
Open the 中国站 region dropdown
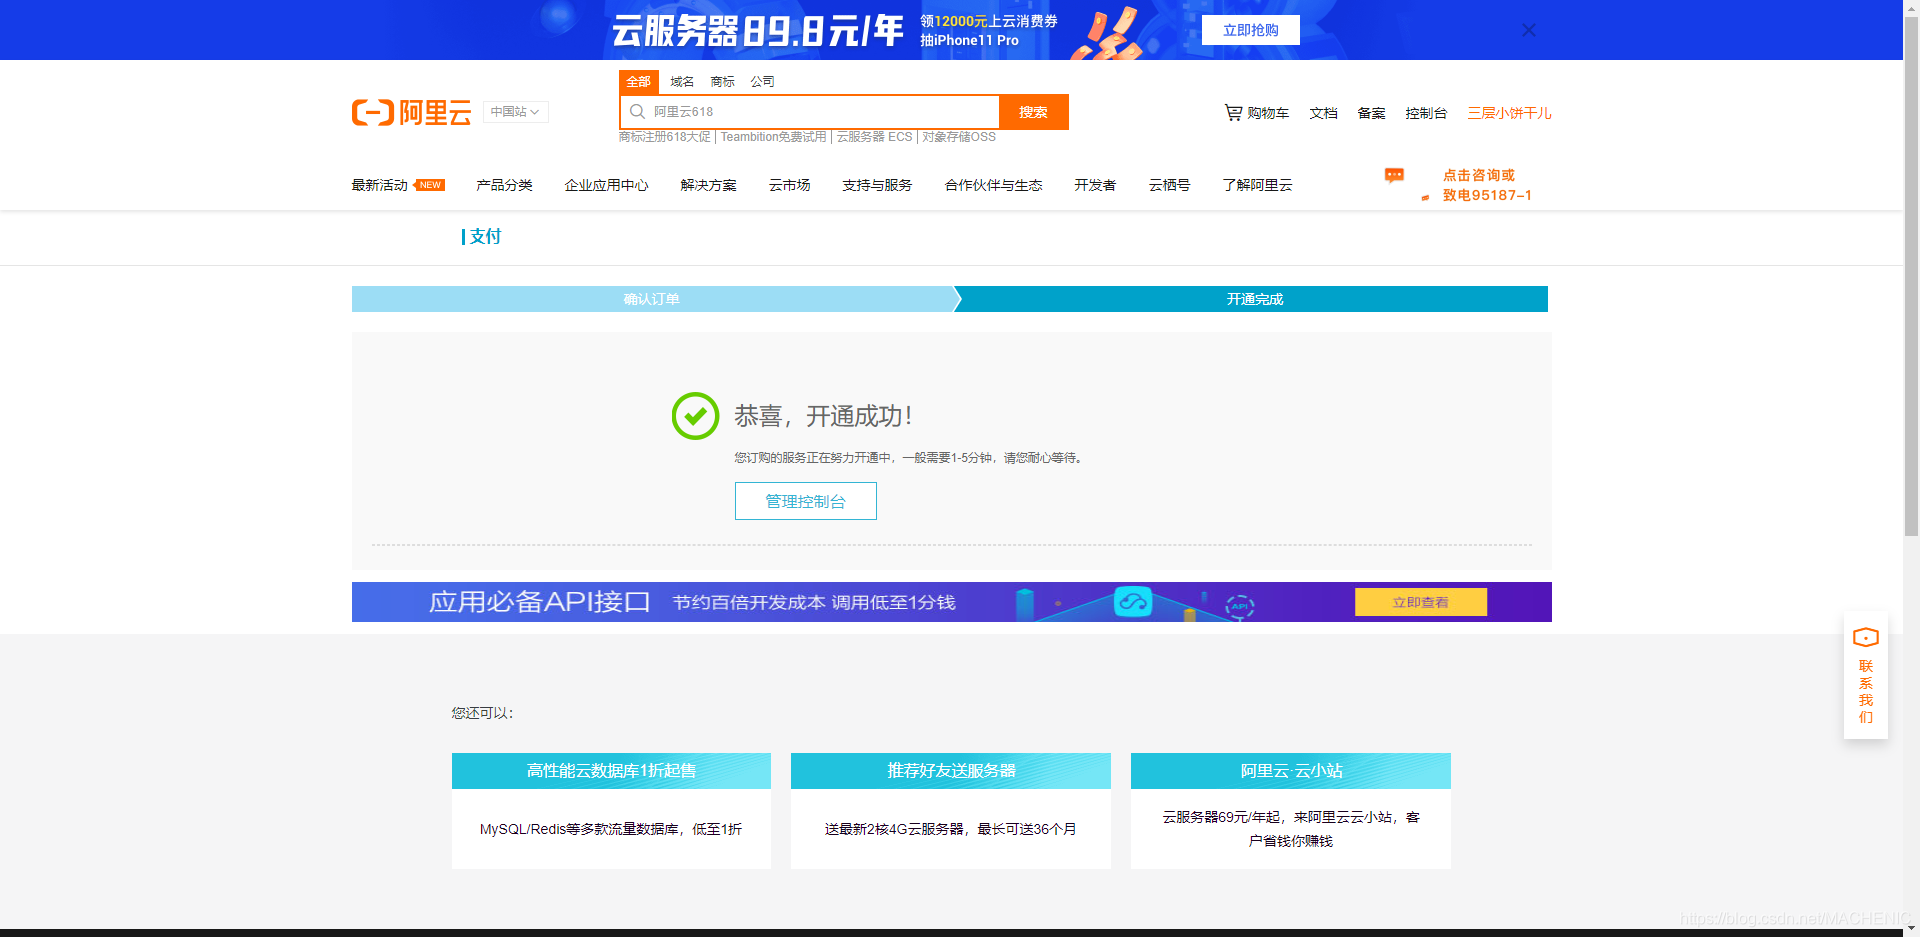[516, 112]
